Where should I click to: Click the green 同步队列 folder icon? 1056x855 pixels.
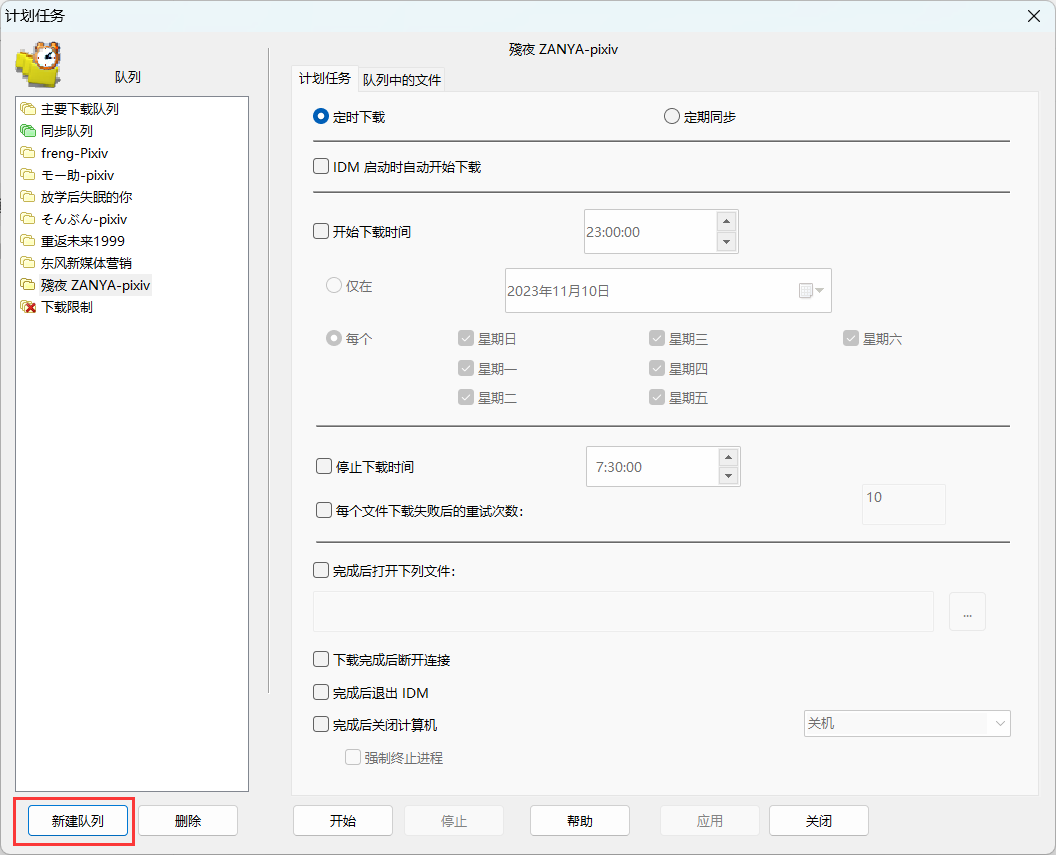[28, 131]
